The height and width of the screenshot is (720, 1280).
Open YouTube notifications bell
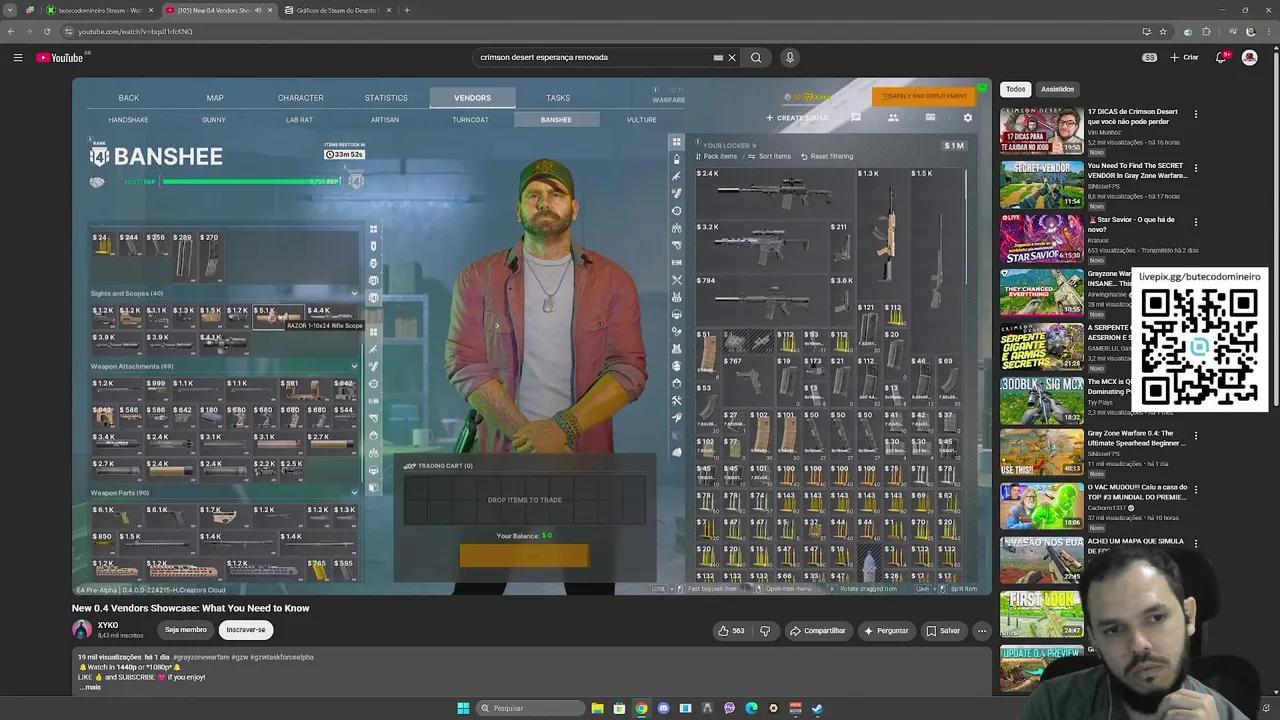[x=1222, y=57]
